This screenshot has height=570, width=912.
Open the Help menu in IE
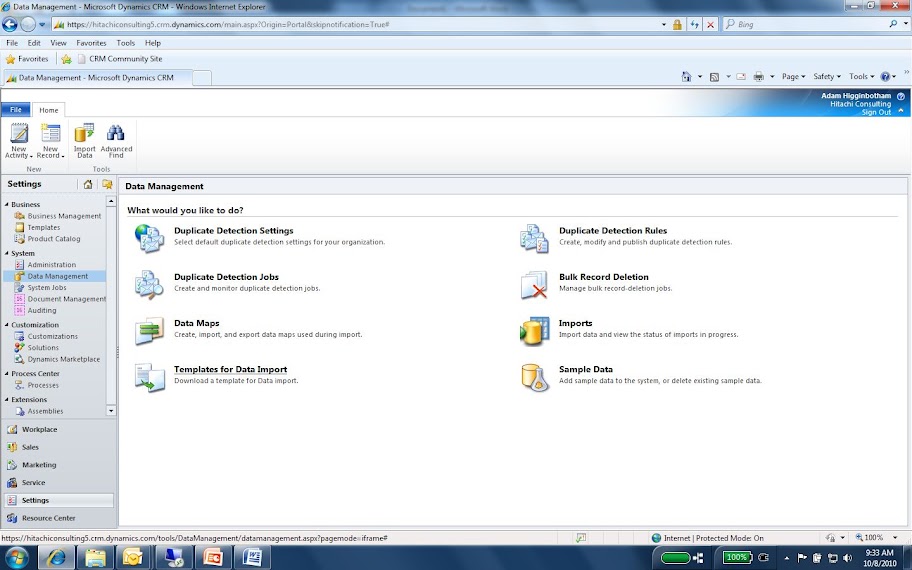(x=153, y=43)
